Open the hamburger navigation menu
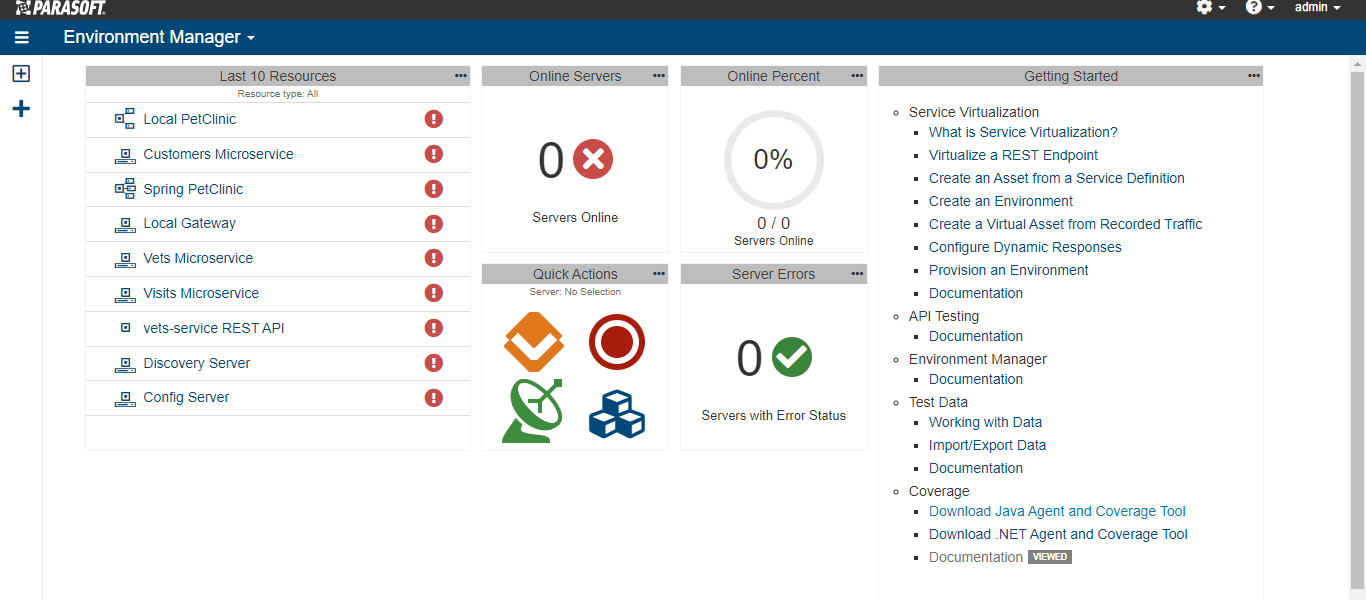This screenshot has height=600, width=1366. click(22, 38)
